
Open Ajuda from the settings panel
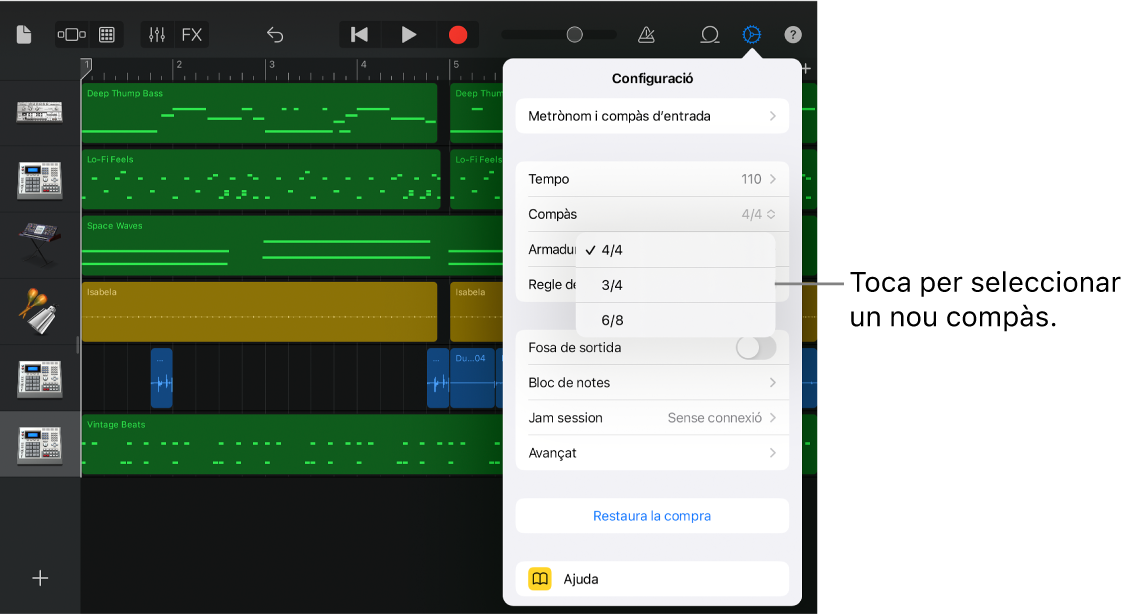pyautogui.click(x=652, y=578)
